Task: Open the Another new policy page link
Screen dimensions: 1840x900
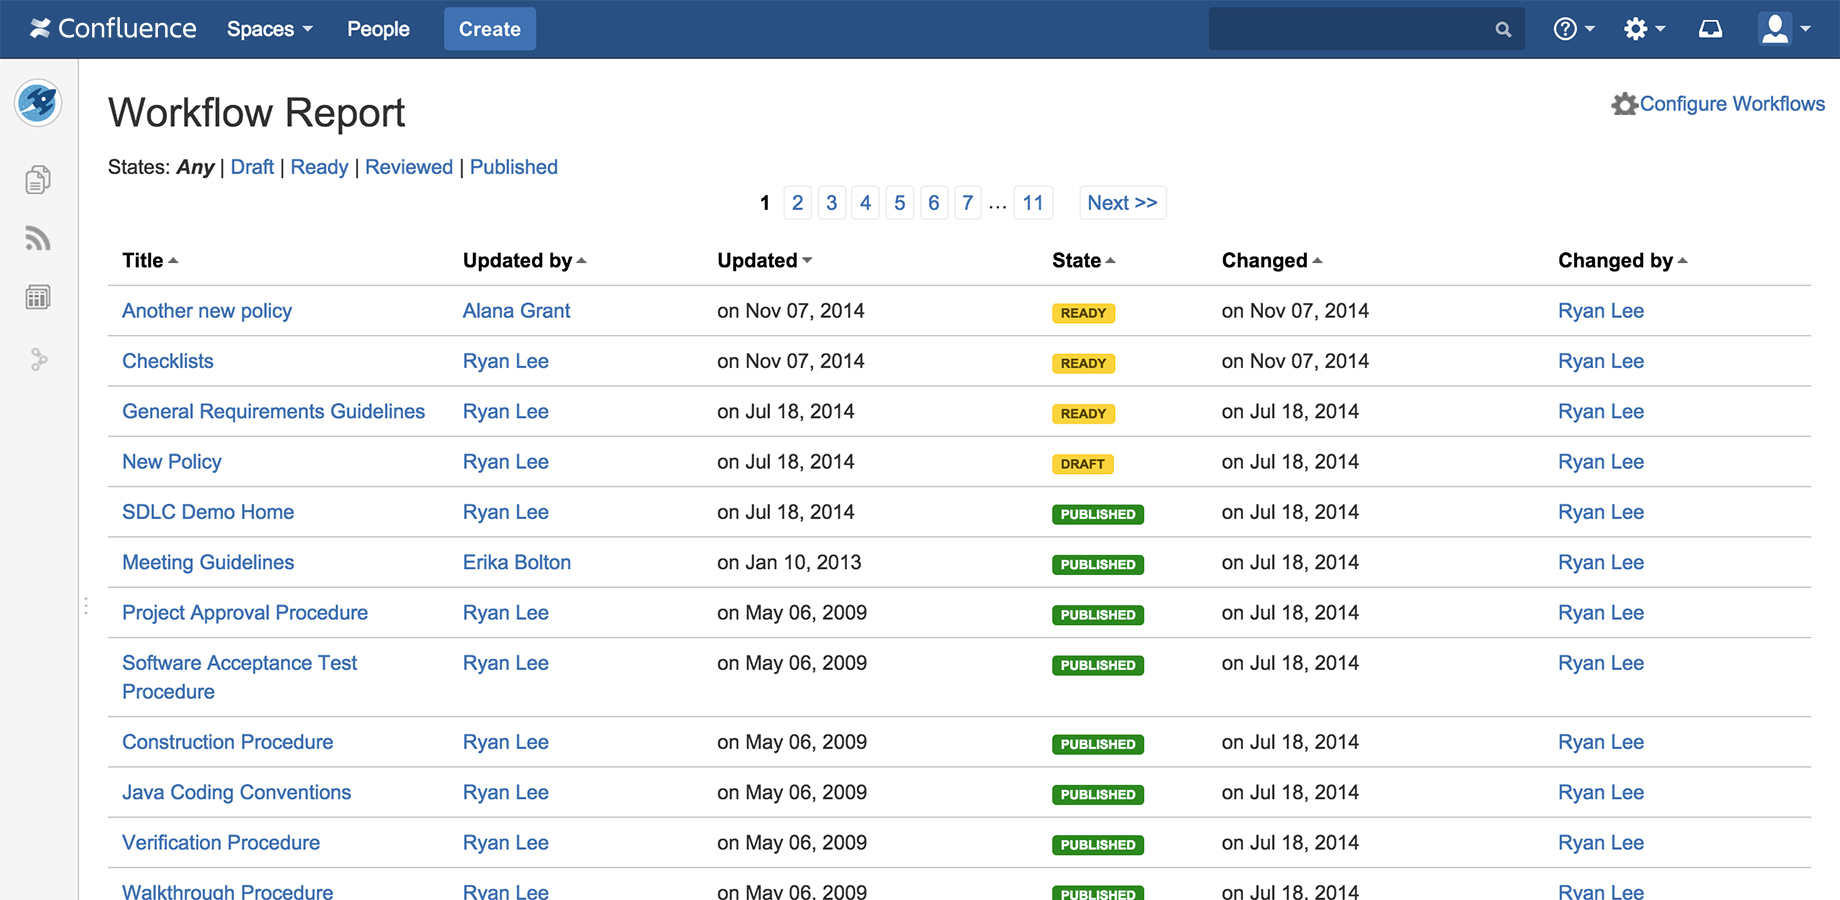Action: pyautogui.click(x=206, y=311)
